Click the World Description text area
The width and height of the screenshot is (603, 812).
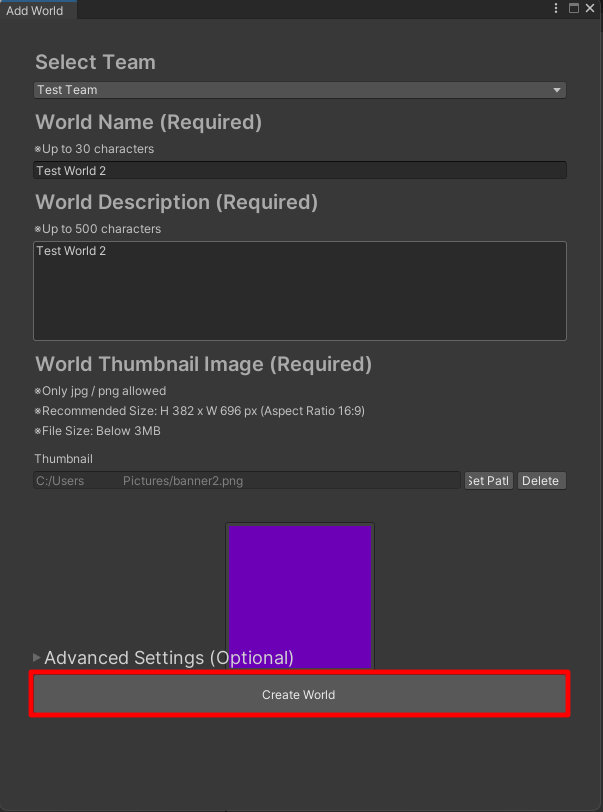(x=300, y=291)
